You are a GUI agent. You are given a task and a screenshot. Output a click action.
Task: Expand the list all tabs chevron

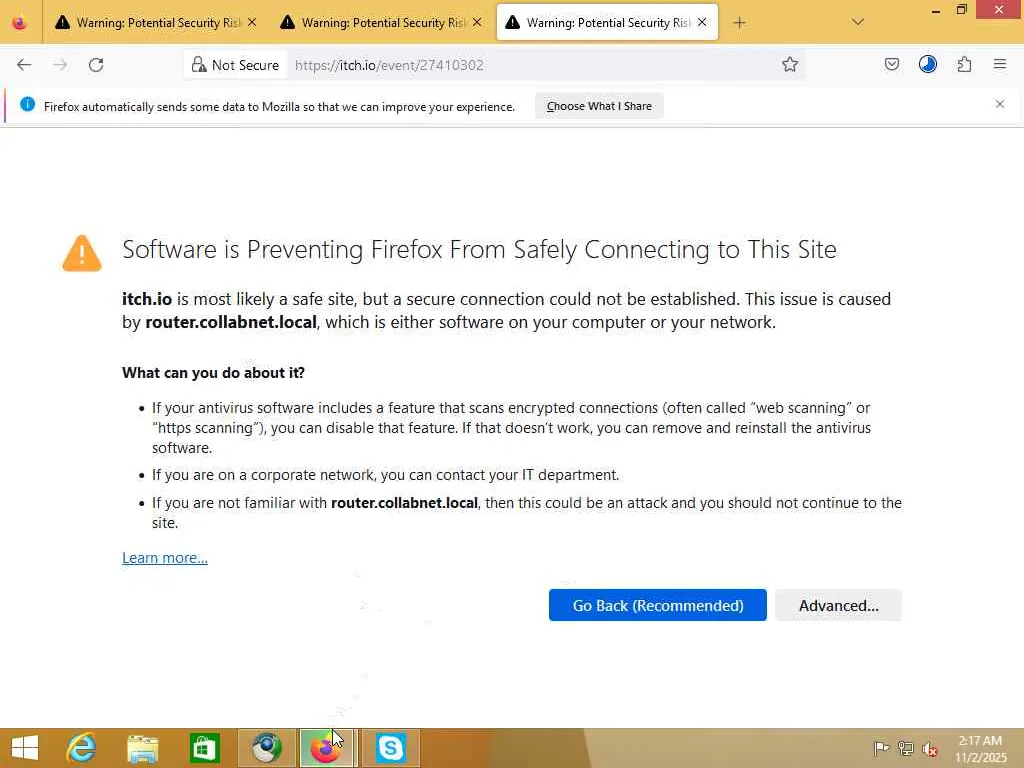(x=858, y=22)
